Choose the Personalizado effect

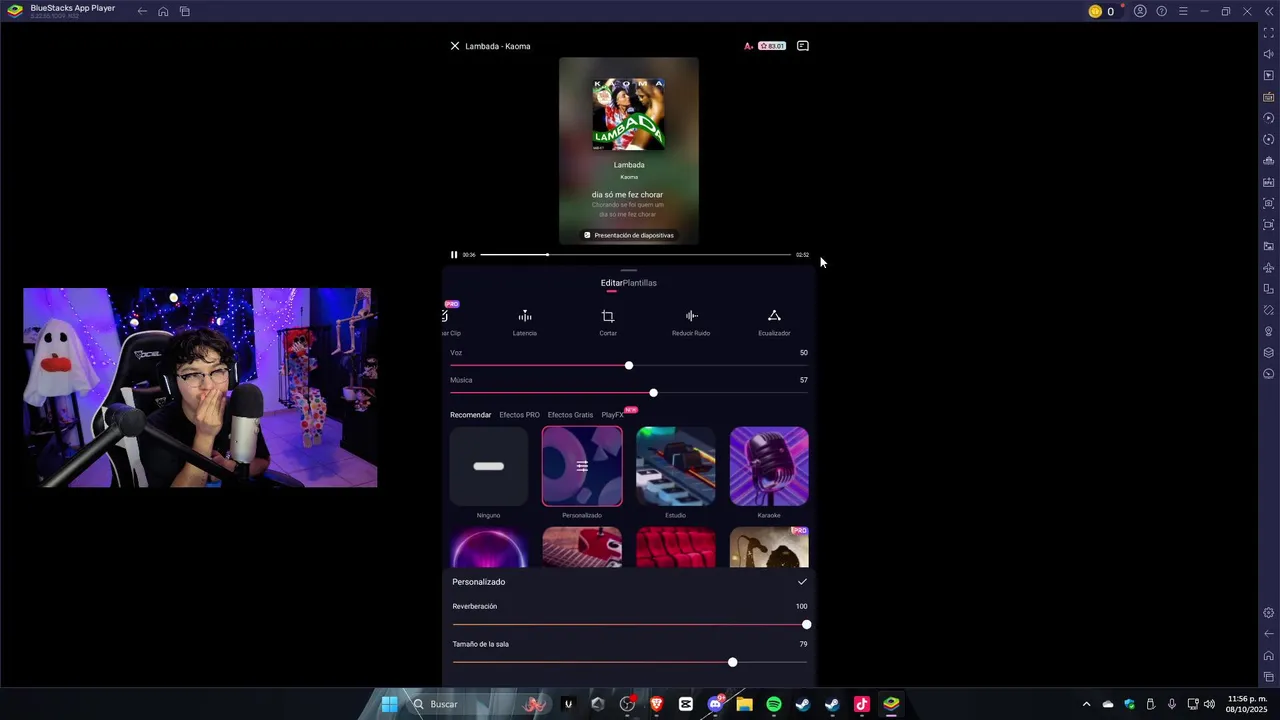click(x=582, y=466)
